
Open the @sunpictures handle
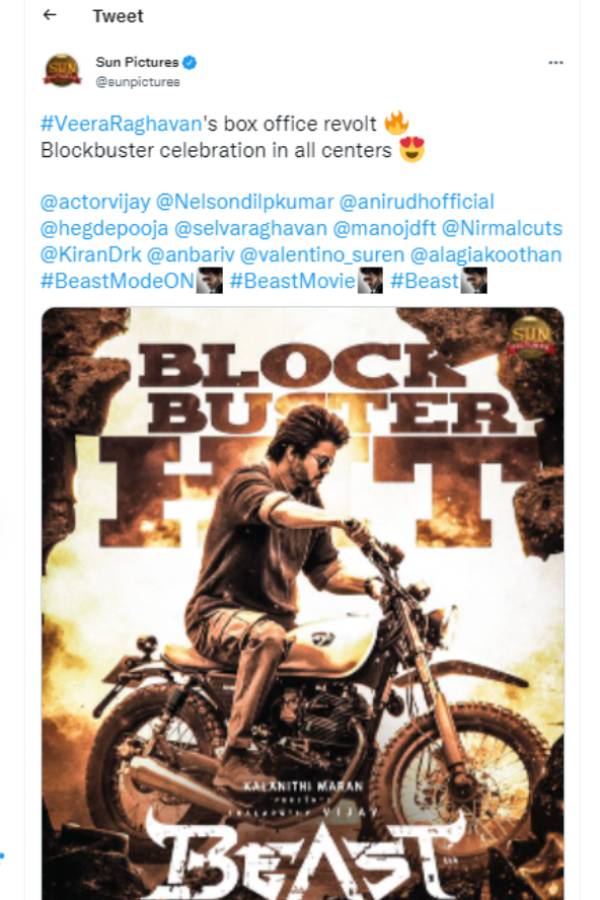[x=137, y=82]
